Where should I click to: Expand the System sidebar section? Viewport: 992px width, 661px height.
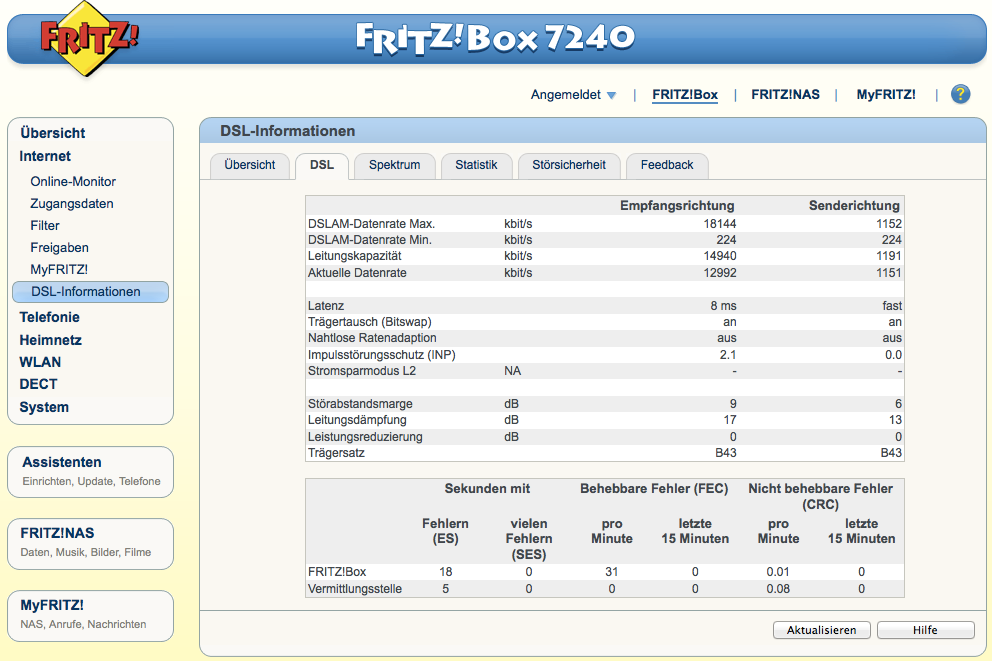point(44,407)
